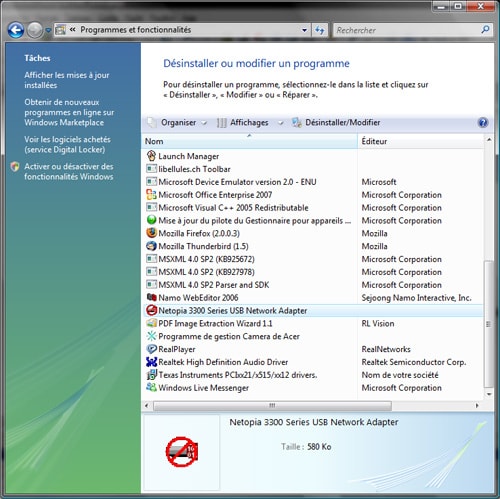Screen dimensions: 500x499
Task: Open Help with the question mark icon
Action: (x=483, y=123)
